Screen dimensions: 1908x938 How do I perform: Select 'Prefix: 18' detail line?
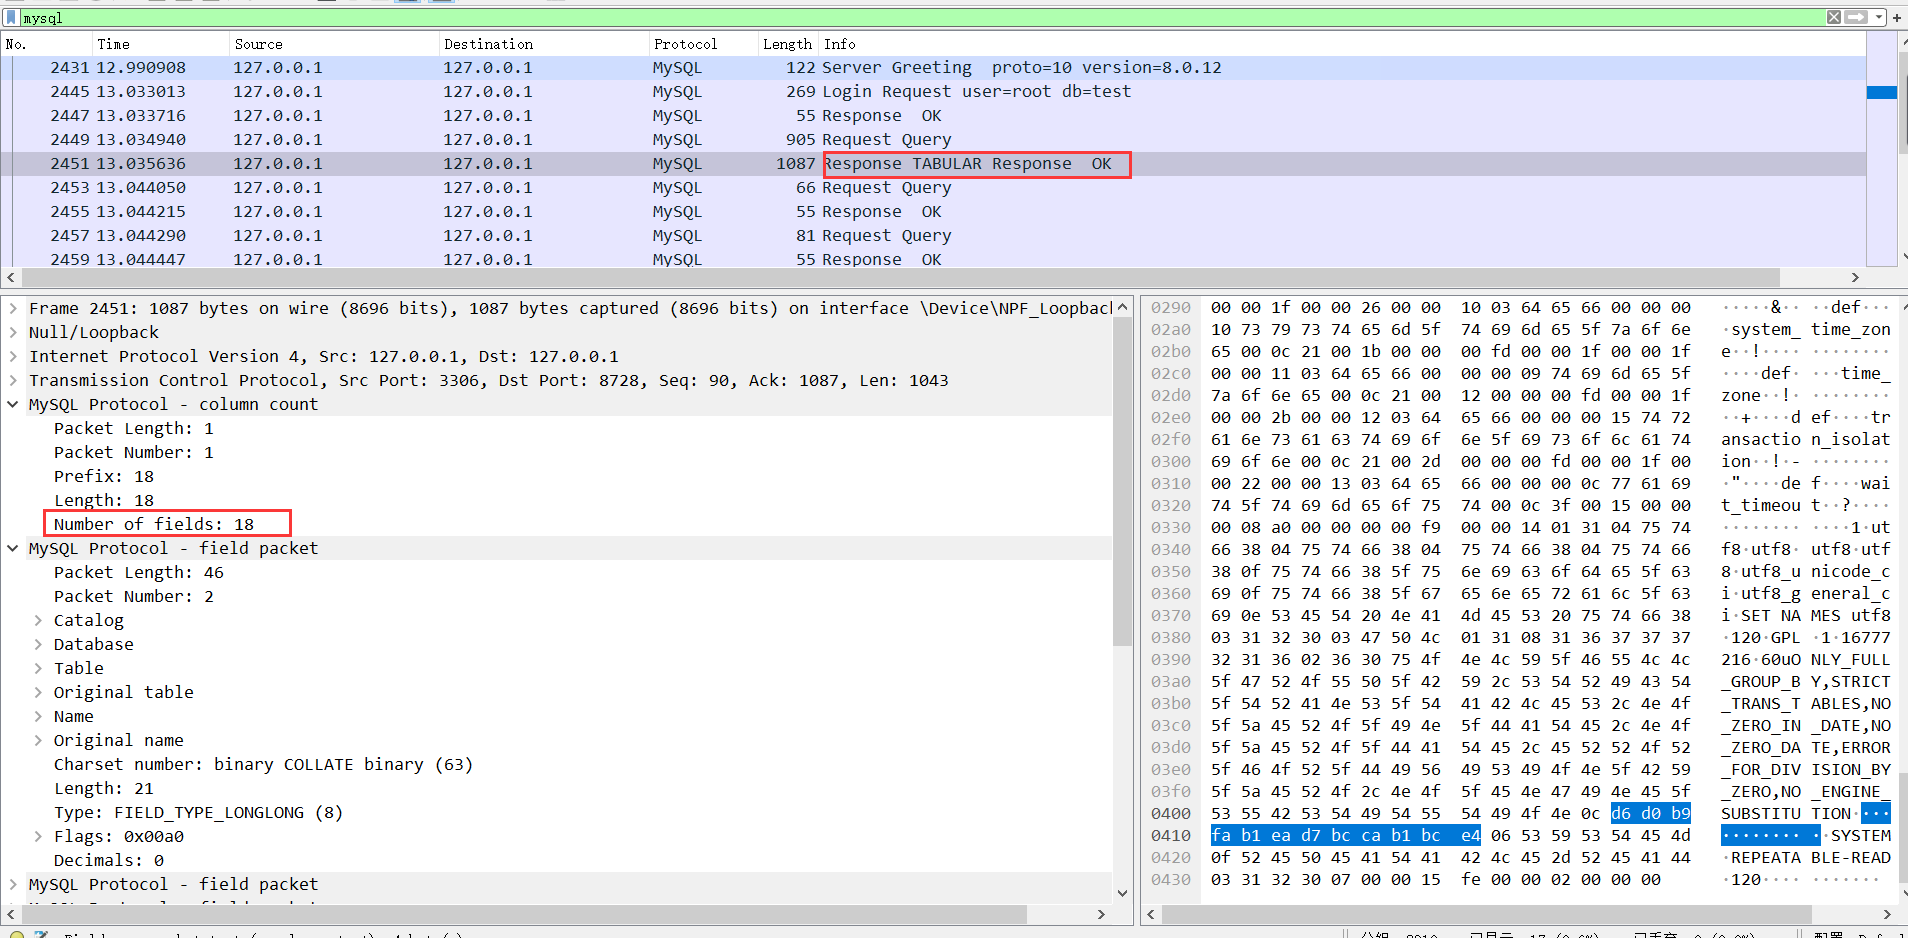tap(104, 476)
